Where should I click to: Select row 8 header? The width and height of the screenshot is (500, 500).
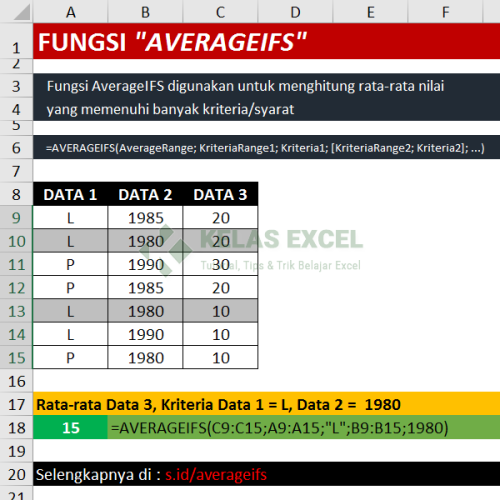click(16, 194)
